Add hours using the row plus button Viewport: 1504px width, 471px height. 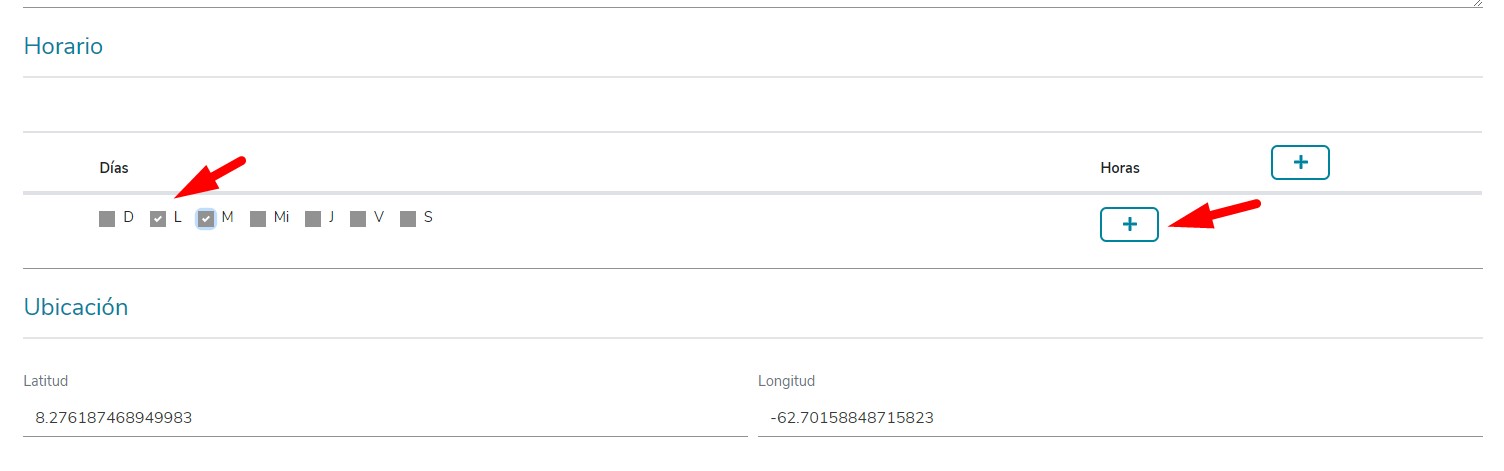[1129, 225]
